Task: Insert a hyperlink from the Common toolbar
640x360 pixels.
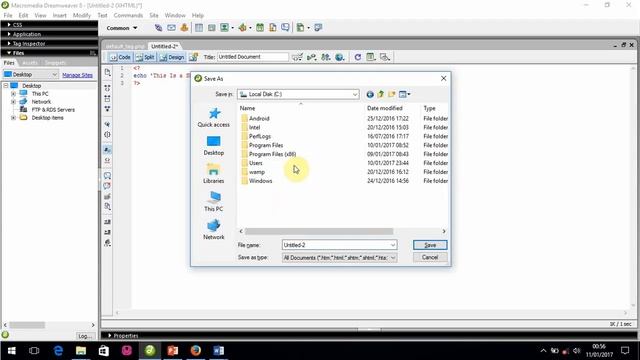Action: pyautogui.click(x=158, y=28)
